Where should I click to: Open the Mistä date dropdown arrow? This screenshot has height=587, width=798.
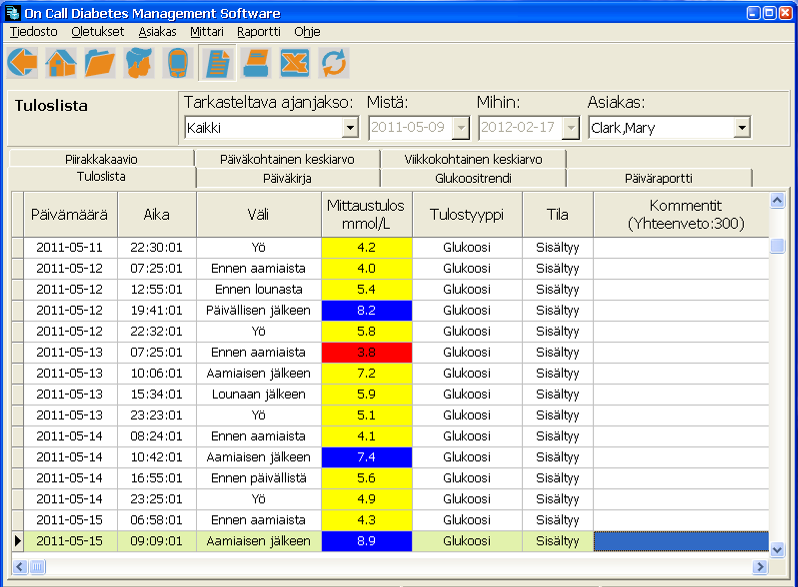coord(461,128)
